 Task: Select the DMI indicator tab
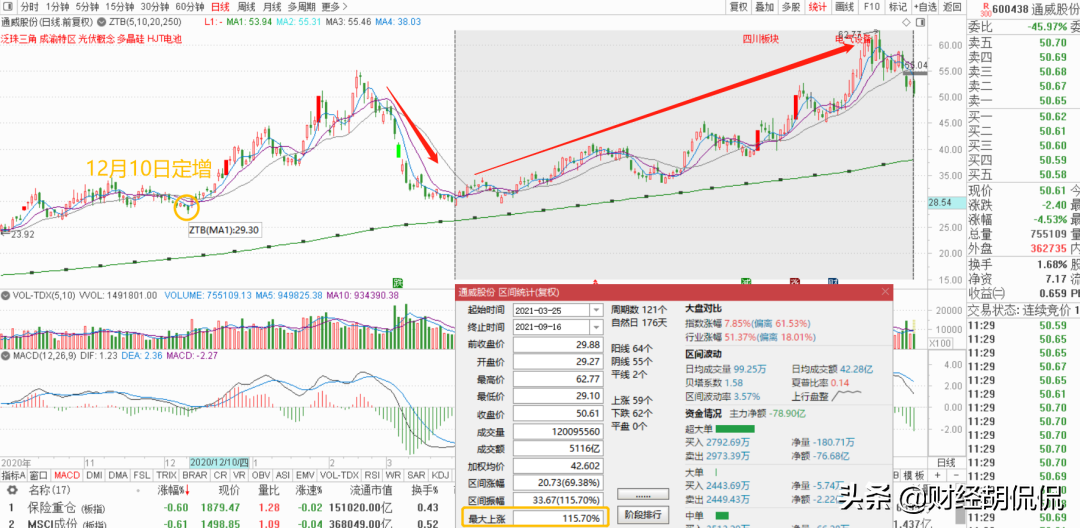(94, 475)
